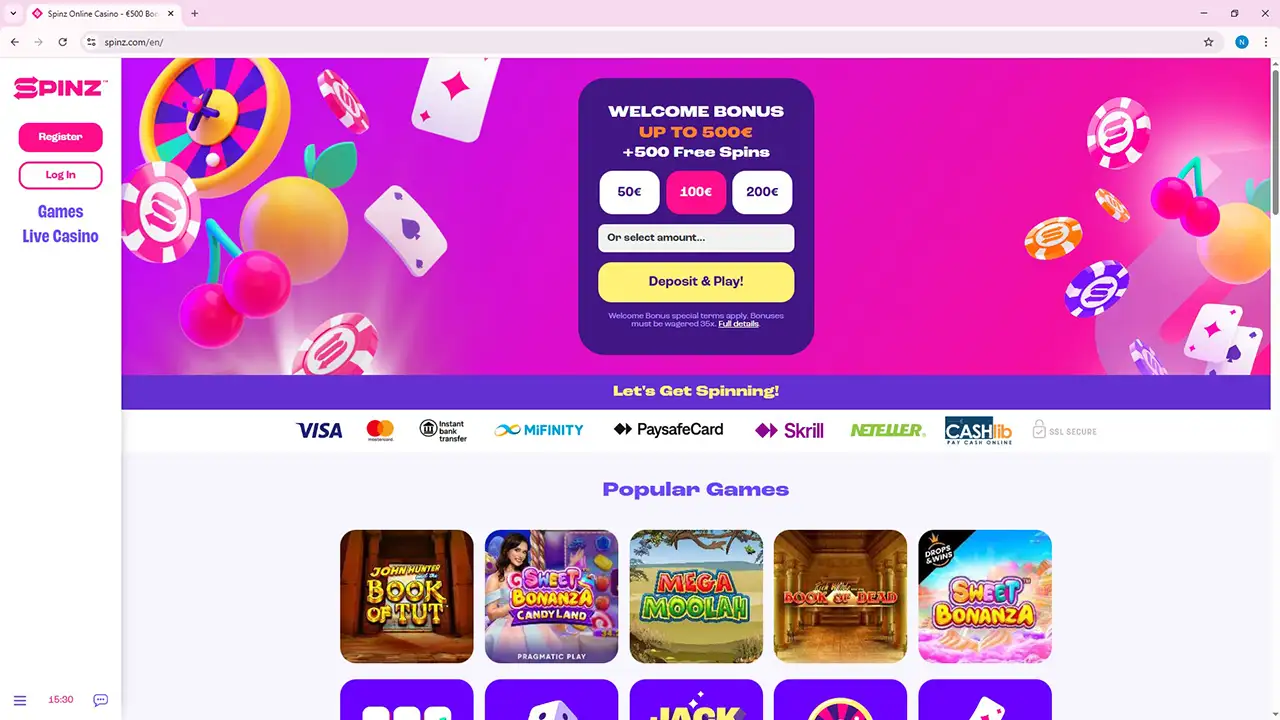The width and height of the screenshot is (1280, 720).
Task: Open a new browser tab
Action: click(x=194, y=13)
